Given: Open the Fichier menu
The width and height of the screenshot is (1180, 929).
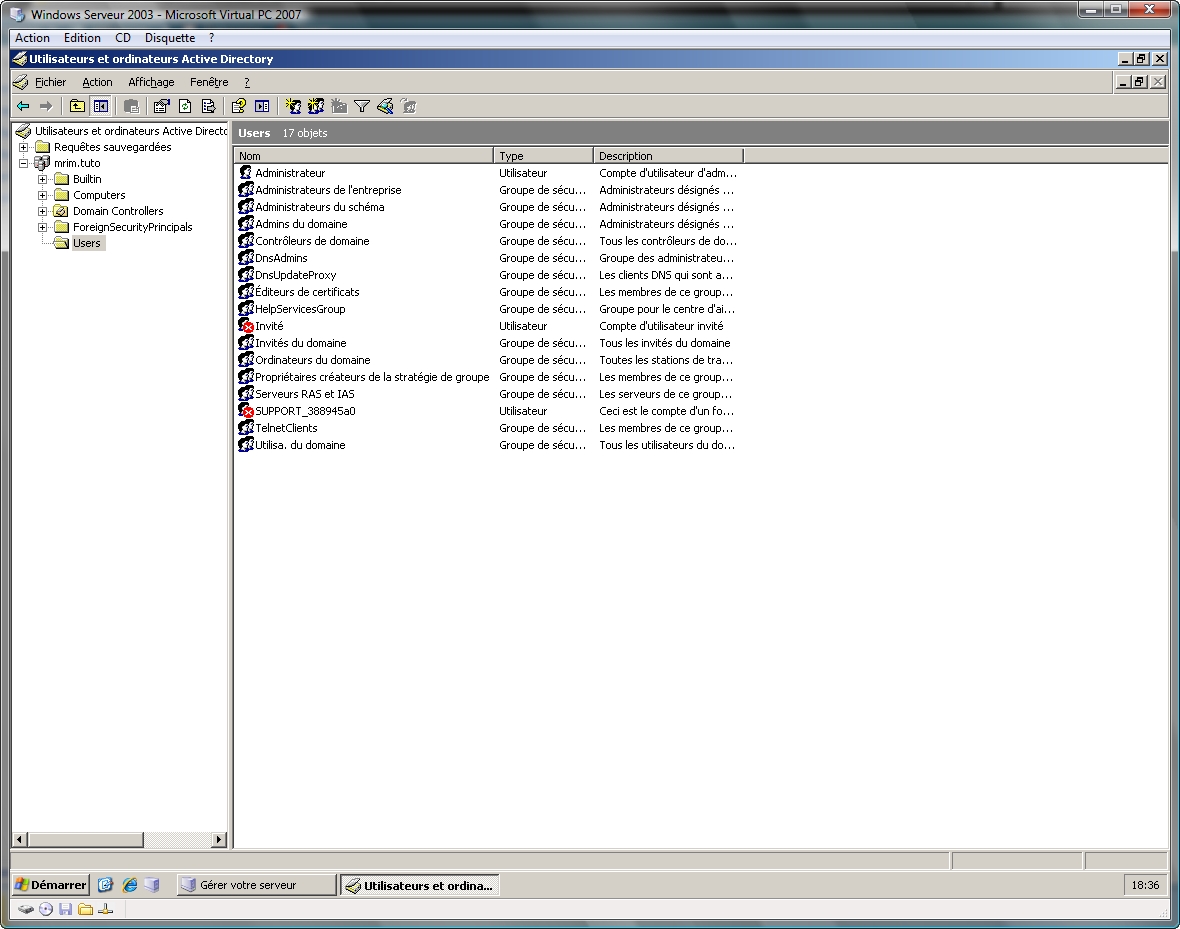Looking at the screenshot, I should pos(50,82).
